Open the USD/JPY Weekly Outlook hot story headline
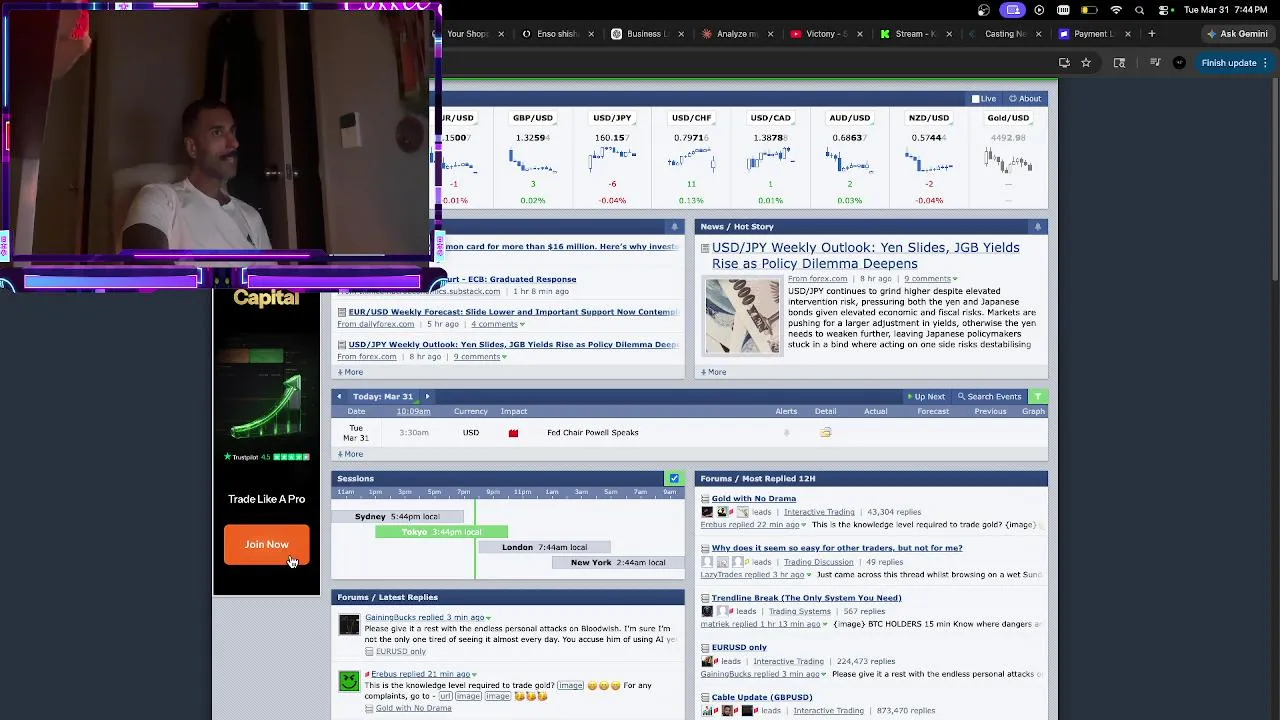Viewport: 1280px width, 720px height. coord(866,256)
